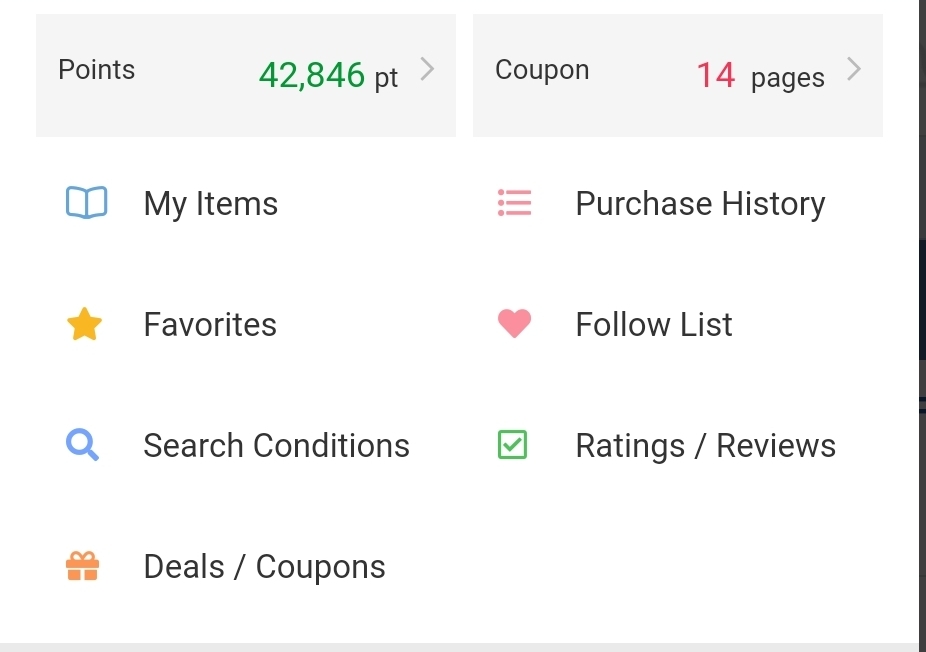Viewport: 926px width, 652px height.
Task: Expand Points details with chevron arrow
Action: coord(428,69)
